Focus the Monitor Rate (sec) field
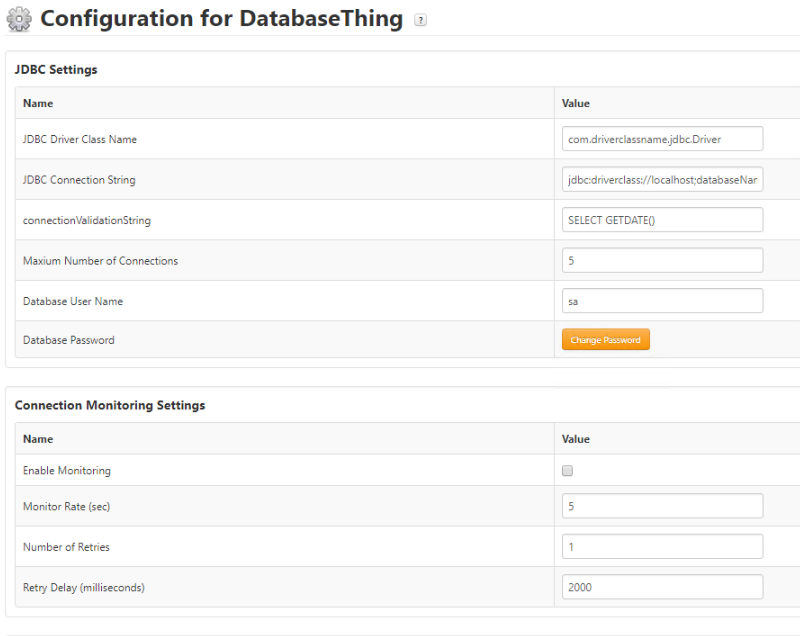The height and width of the screenshot is (636, 800). point(662,506)
